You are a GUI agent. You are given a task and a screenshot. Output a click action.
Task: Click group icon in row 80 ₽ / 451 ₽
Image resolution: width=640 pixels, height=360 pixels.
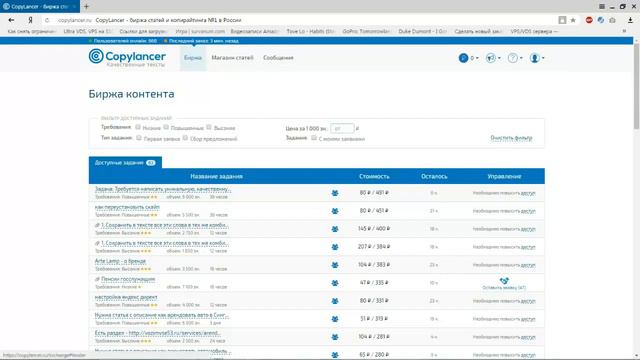(335, 211)
